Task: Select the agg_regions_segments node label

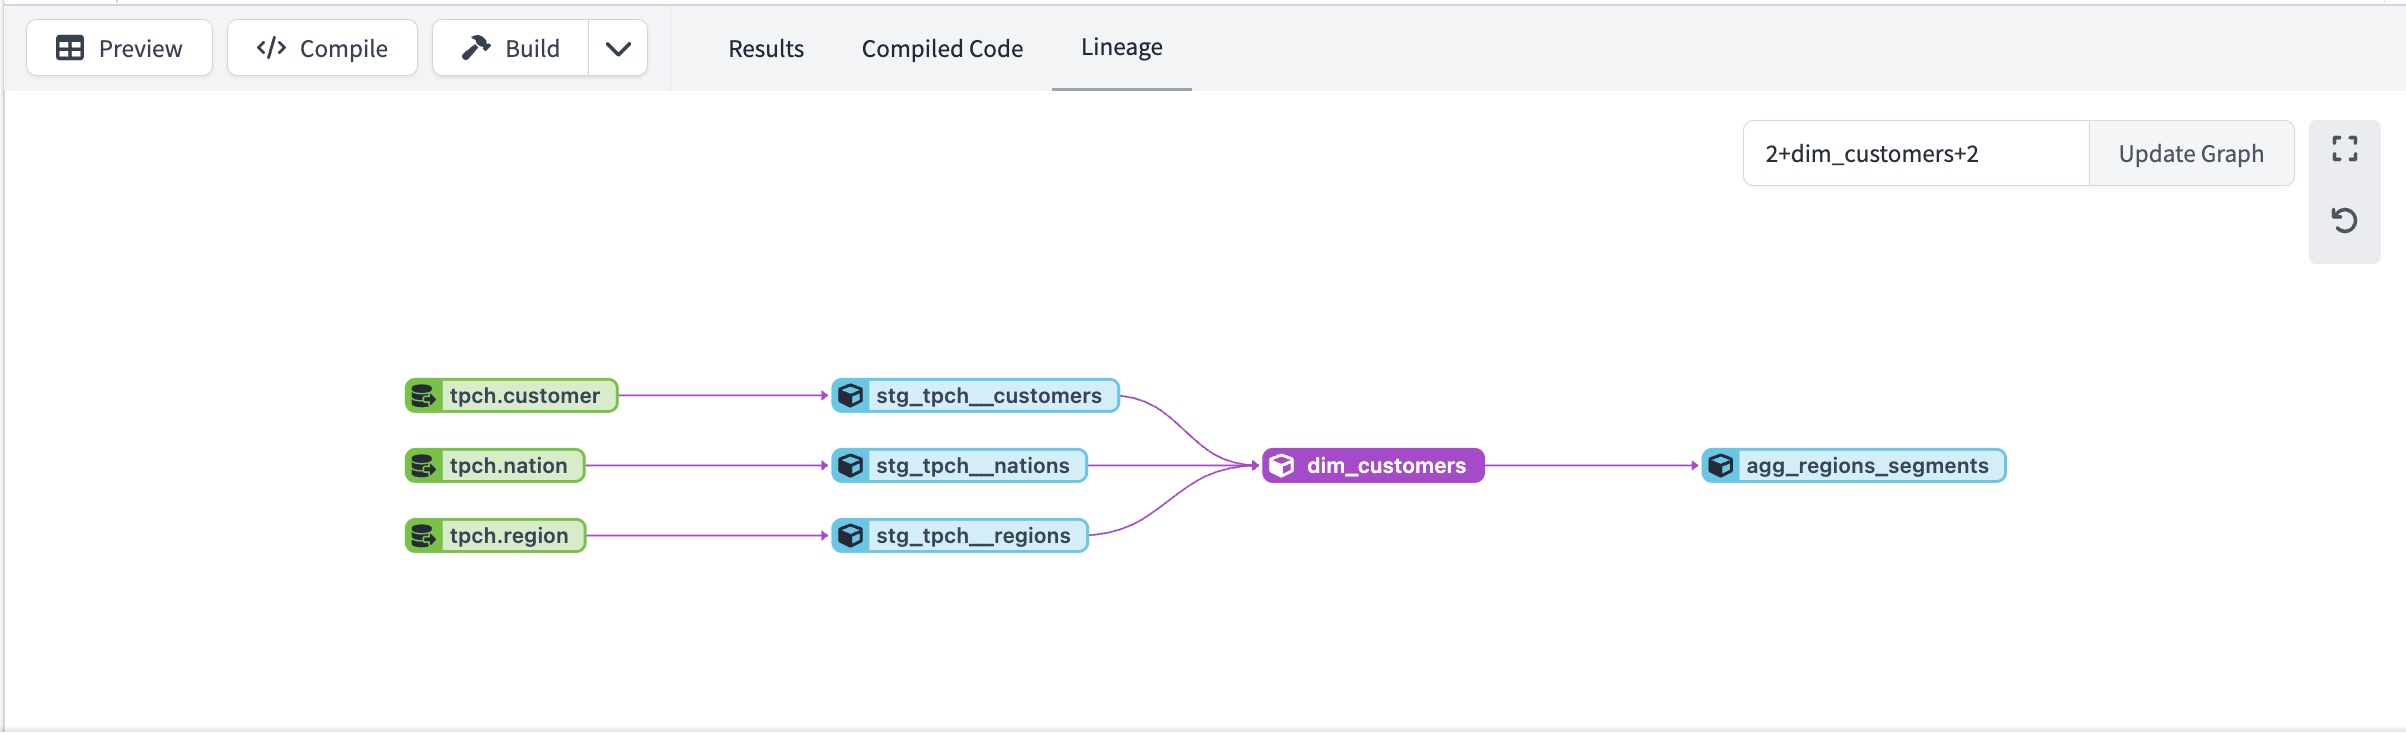Action: pyautogui.click(x=1867, y=466)
